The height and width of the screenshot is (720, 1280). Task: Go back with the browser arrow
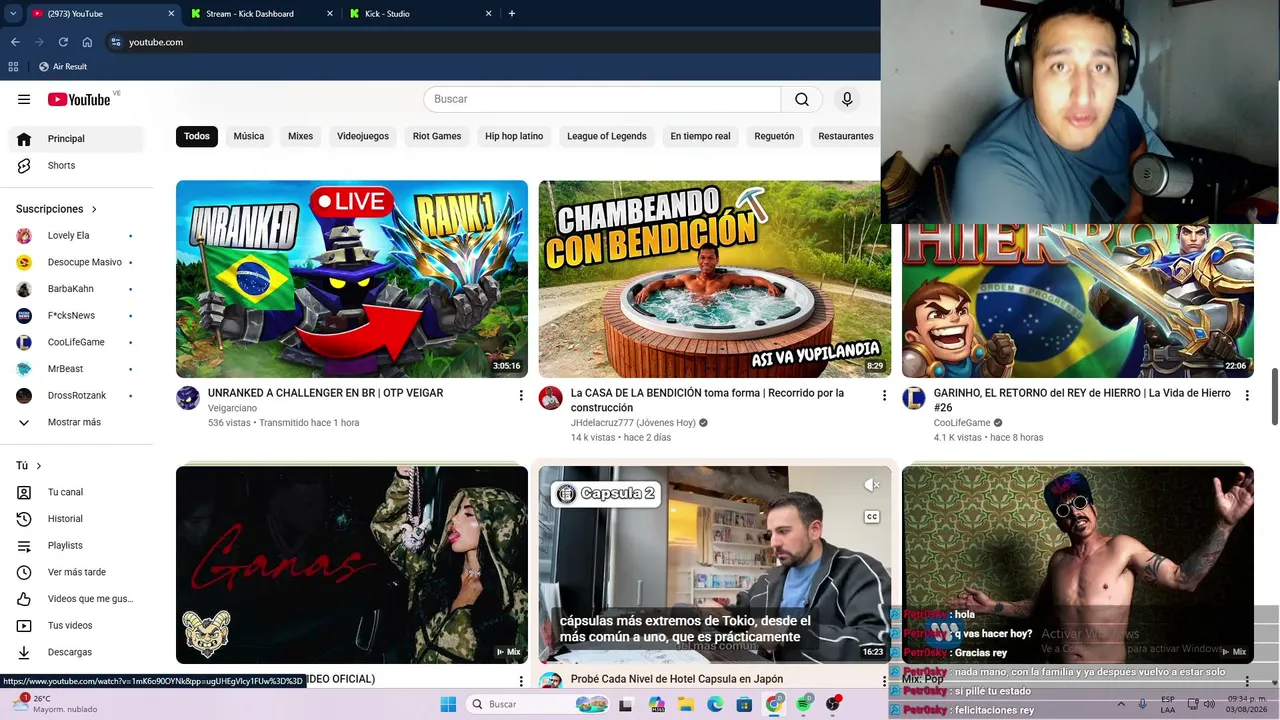[15, 42]
